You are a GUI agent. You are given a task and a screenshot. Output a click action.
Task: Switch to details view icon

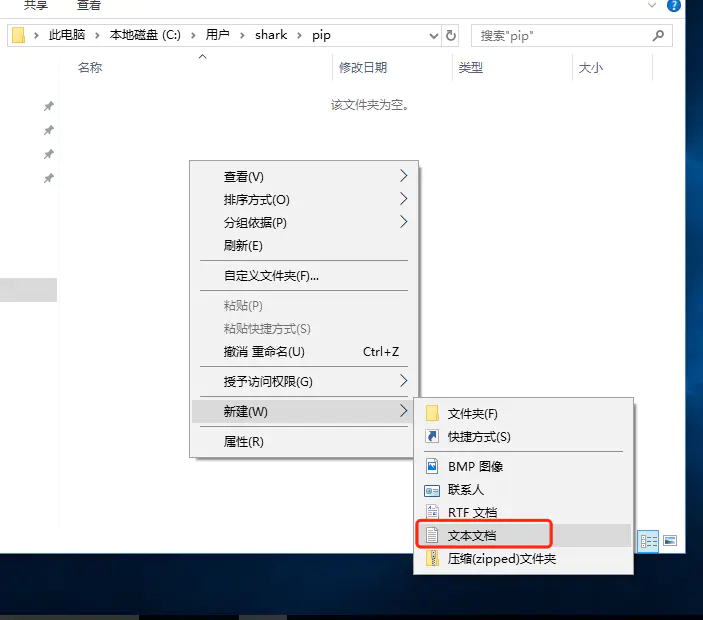point(648,541)
